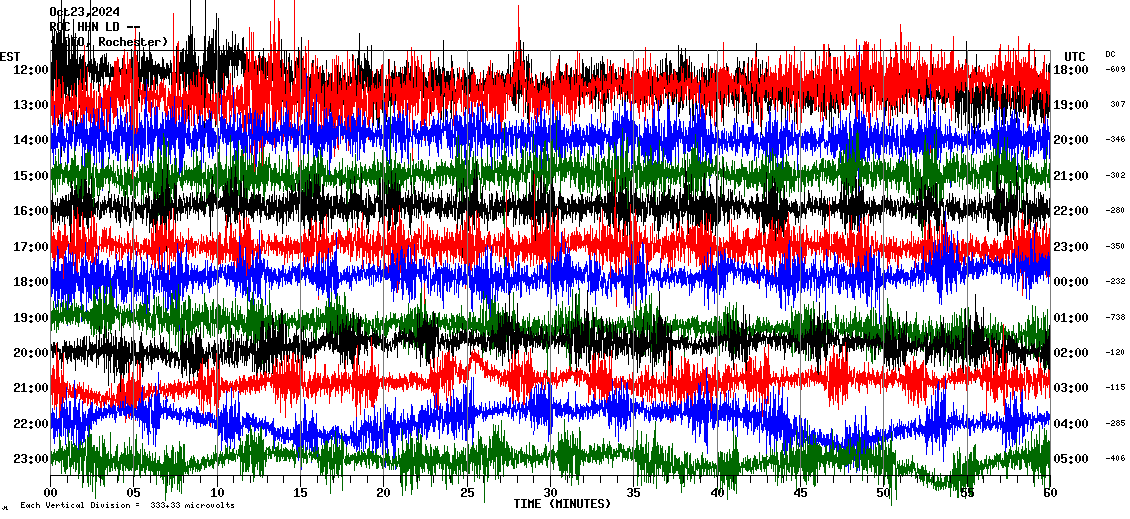Select the DC offset value -738

1116,317
